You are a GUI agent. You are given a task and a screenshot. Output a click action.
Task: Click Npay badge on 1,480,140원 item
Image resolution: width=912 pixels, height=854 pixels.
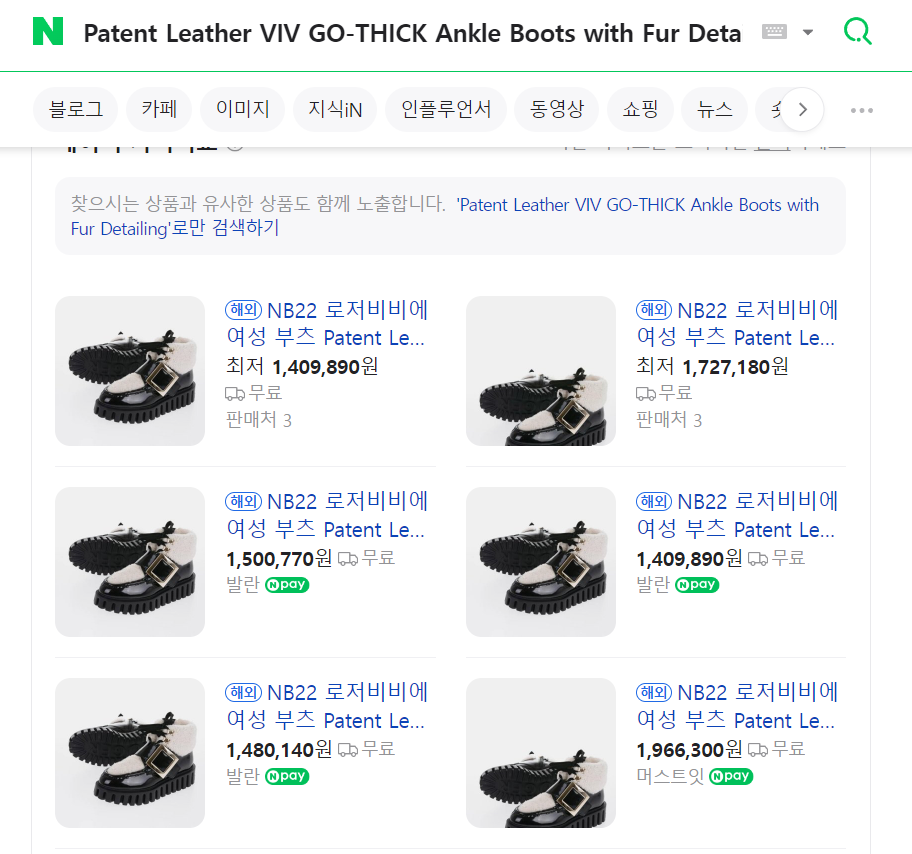tap(287, 776)
